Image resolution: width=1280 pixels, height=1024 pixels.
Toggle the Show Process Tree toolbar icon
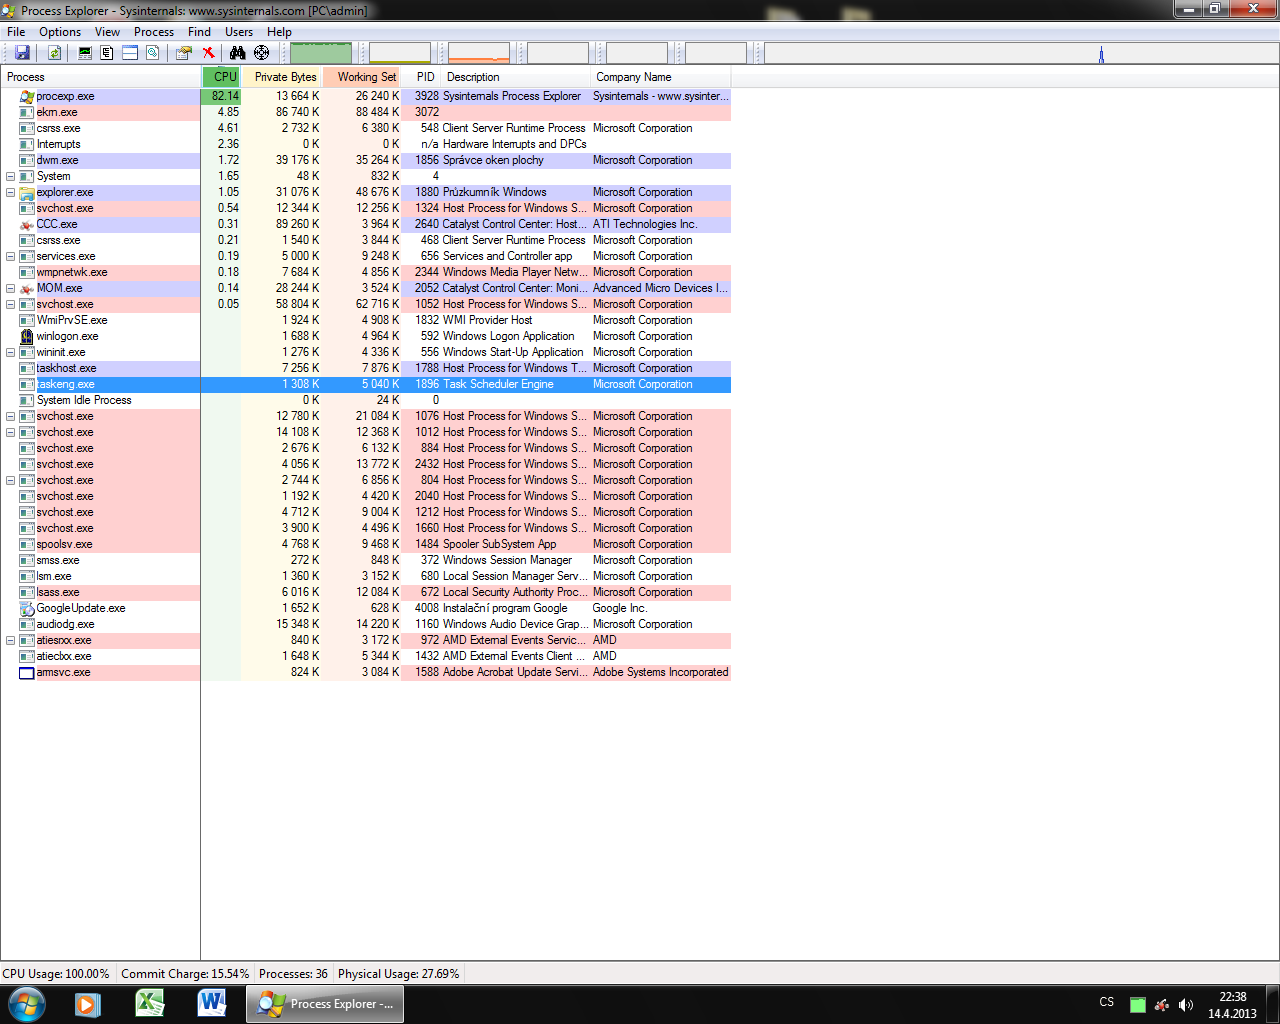tap(107, 53)
